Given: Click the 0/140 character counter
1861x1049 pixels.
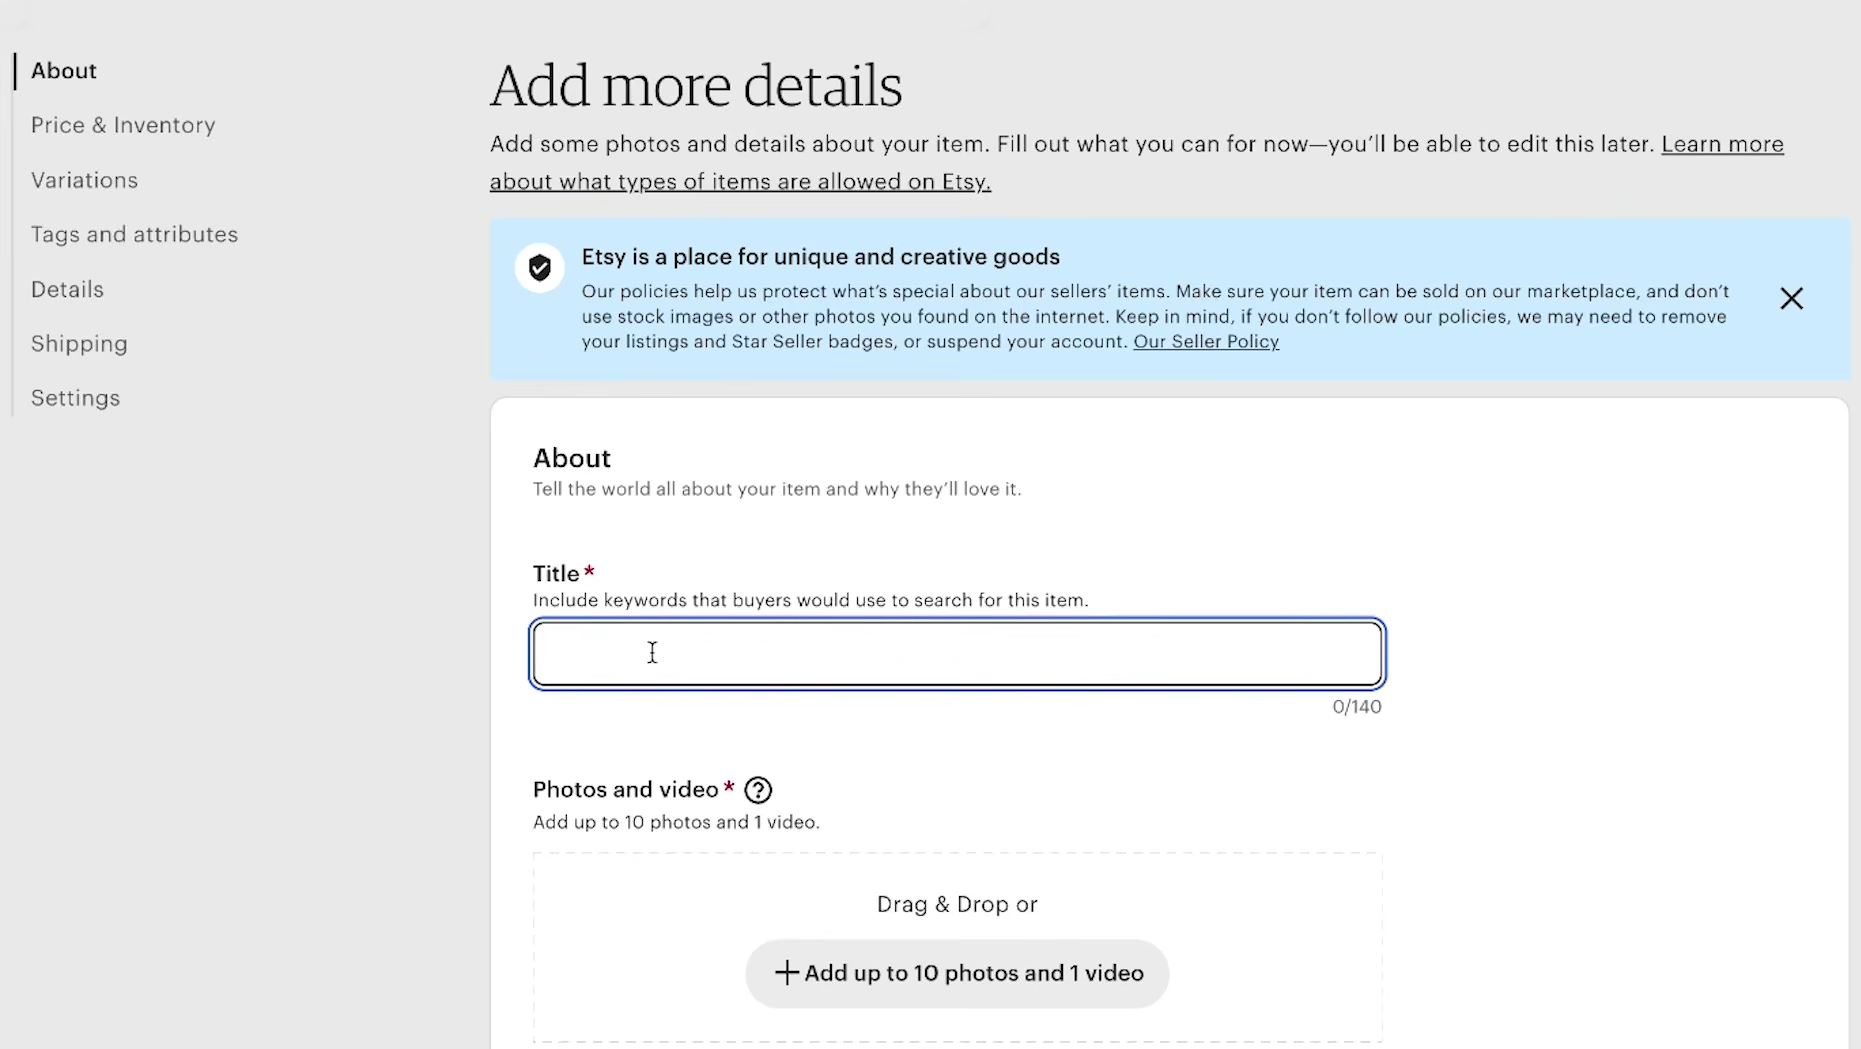Looking at the screenshot, I should [x=1357, y=707].
